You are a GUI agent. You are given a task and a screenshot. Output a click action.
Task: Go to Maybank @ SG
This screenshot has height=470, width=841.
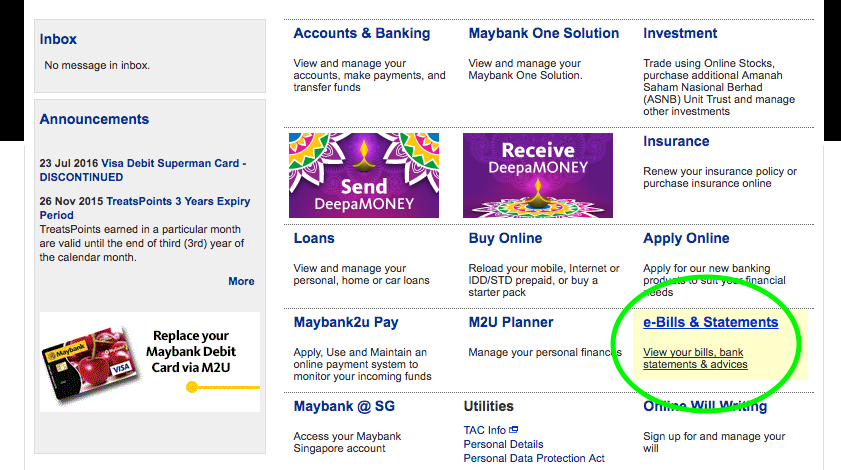344,406
